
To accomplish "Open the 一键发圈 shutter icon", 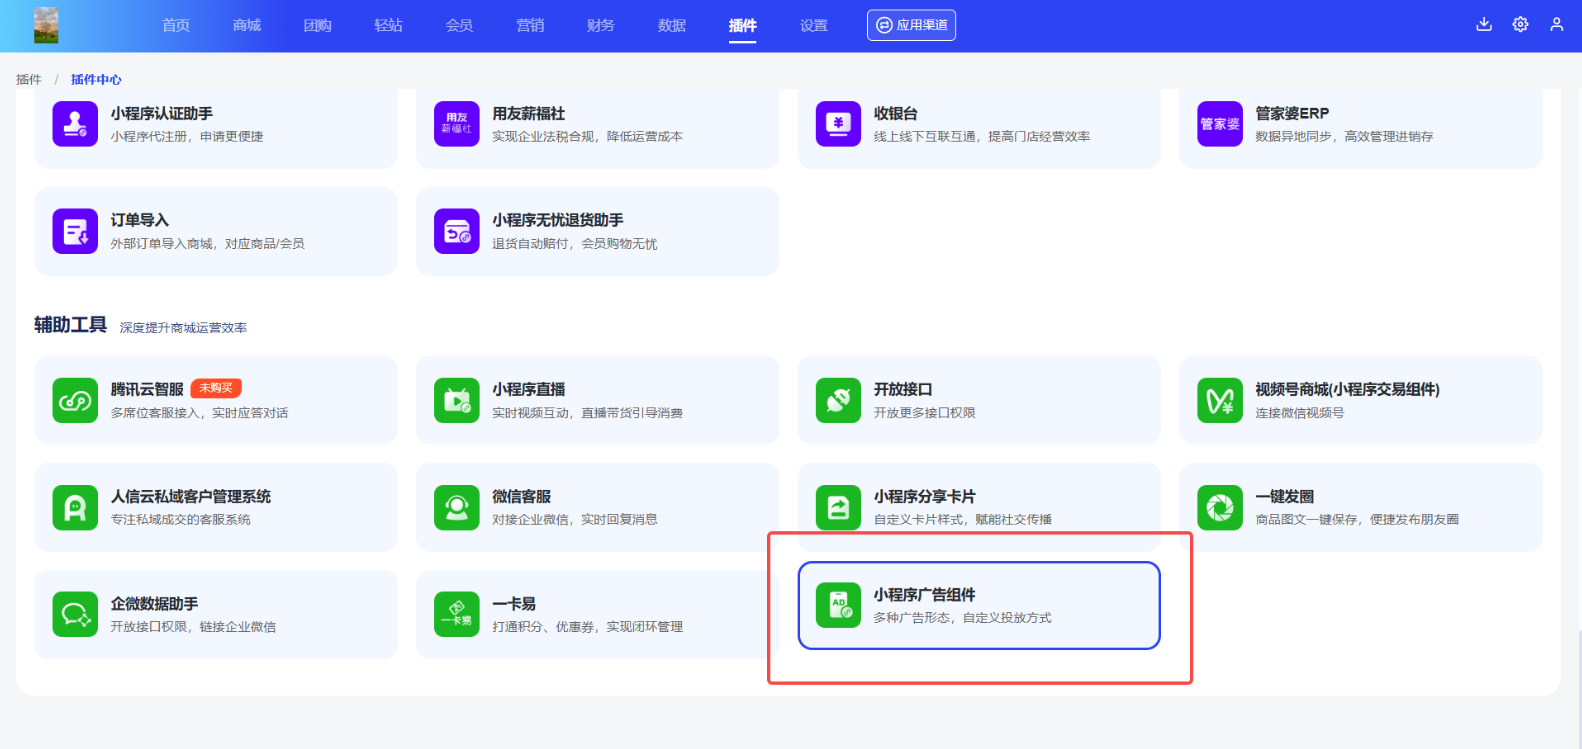I will 1220,507.
